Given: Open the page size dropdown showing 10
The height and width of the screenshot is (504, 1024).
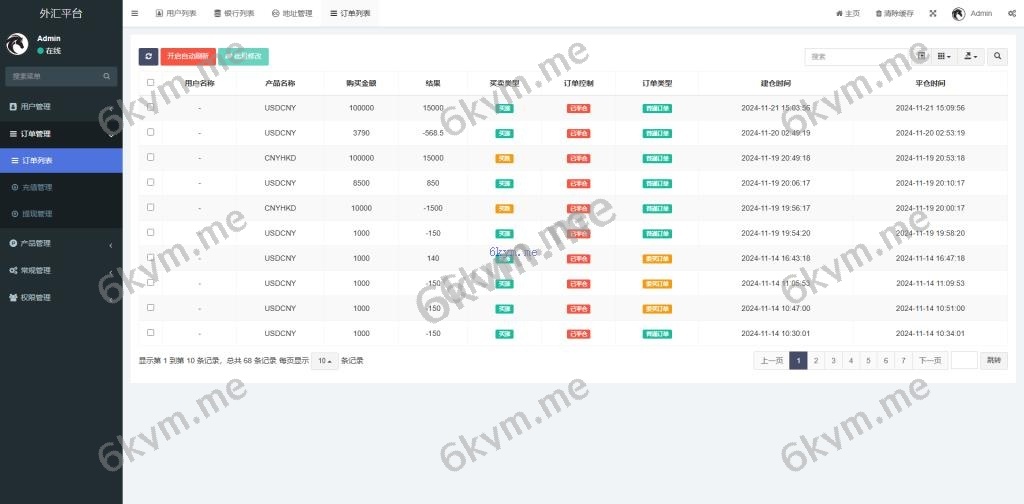Looking at the screenshot, I should (x=324, y=360).
